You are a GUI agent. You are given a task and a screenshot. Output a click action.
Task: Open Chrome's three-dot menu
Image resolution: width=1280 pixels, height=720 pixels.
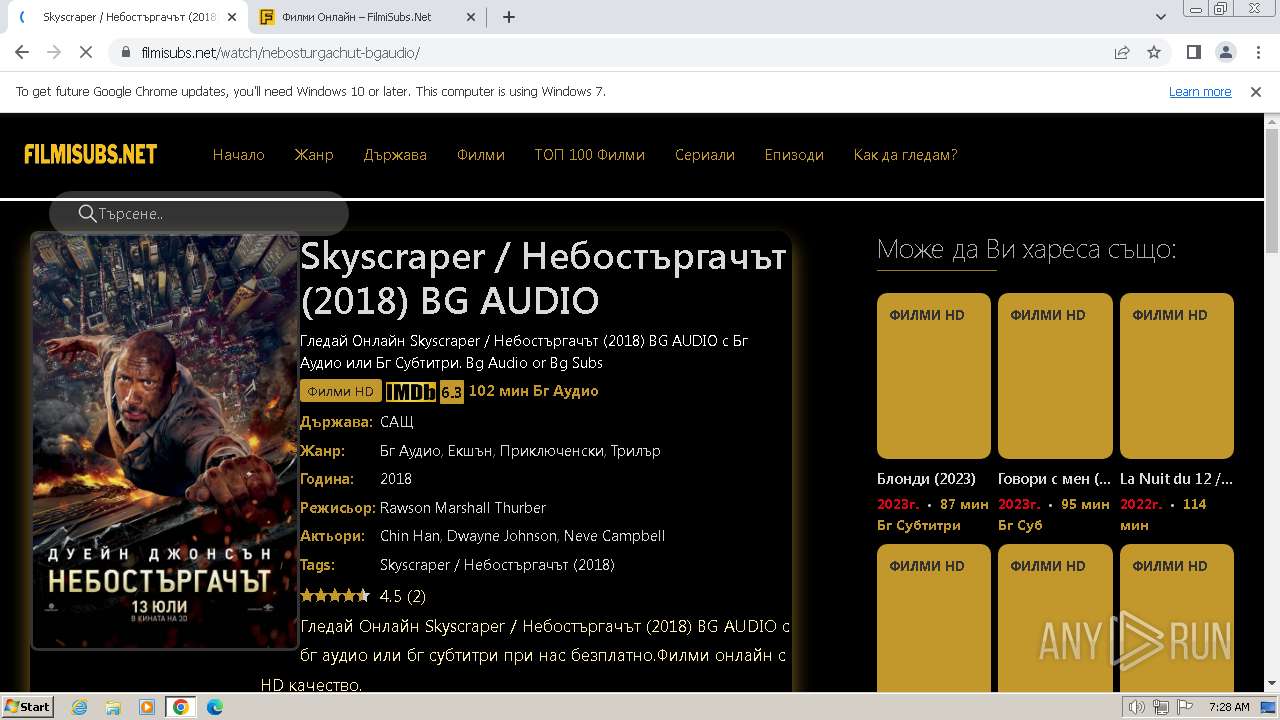[x=1256, y=52]
